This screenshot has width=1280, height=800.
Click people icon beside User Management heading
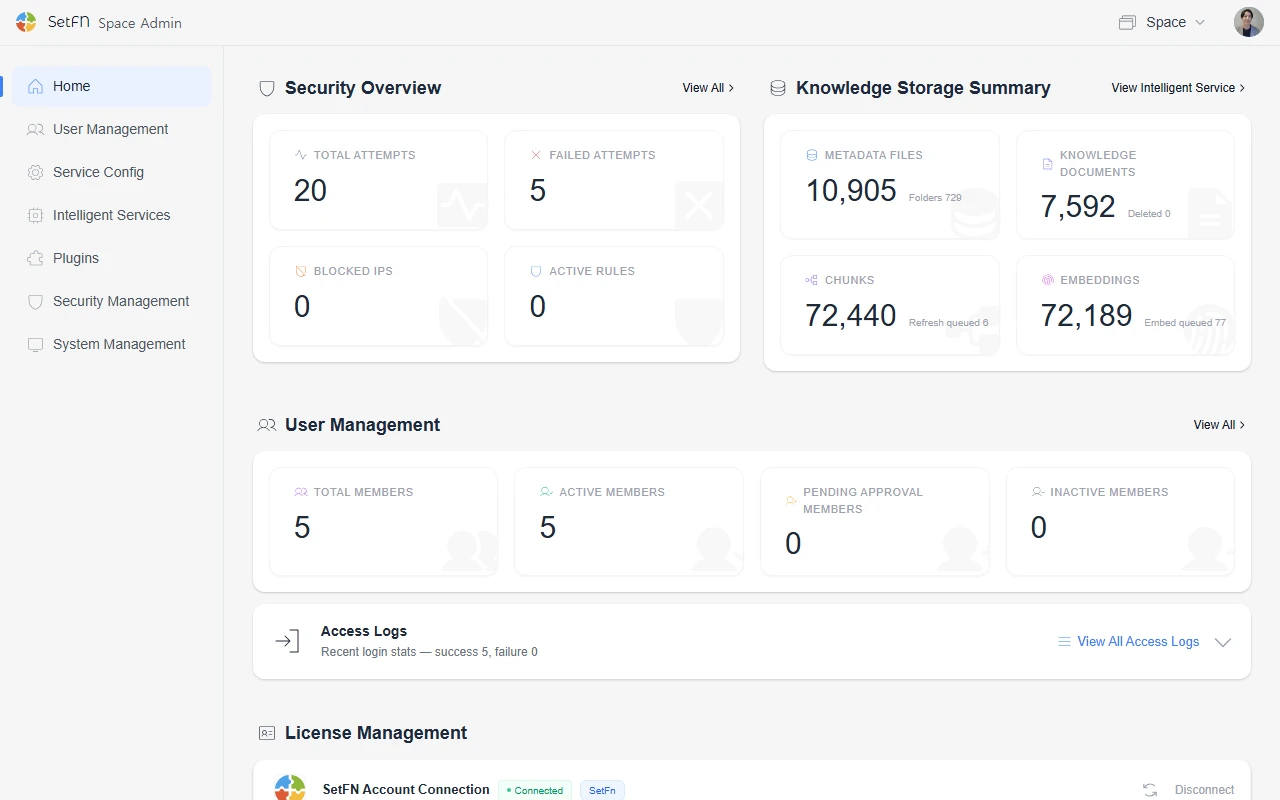tap(267, 425)
